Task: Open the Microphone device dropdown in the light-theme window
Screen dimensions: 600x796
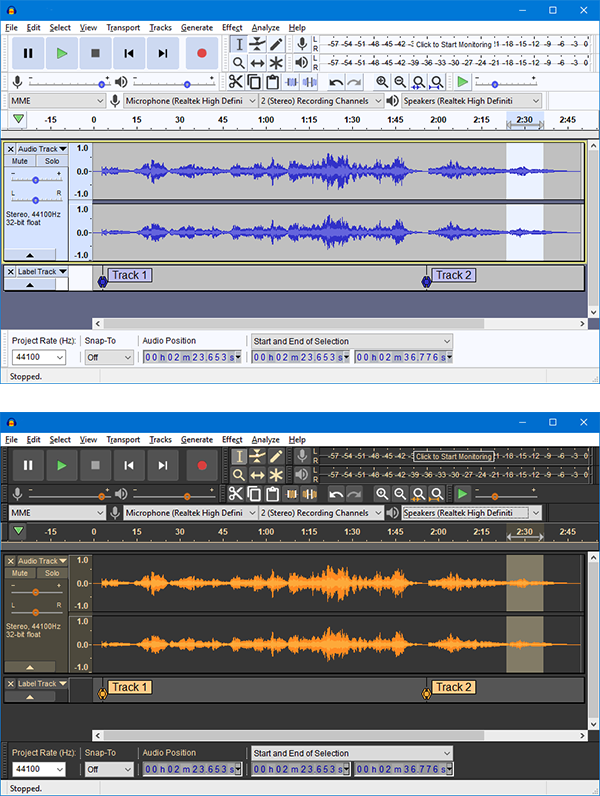Action: click(190, 101)
